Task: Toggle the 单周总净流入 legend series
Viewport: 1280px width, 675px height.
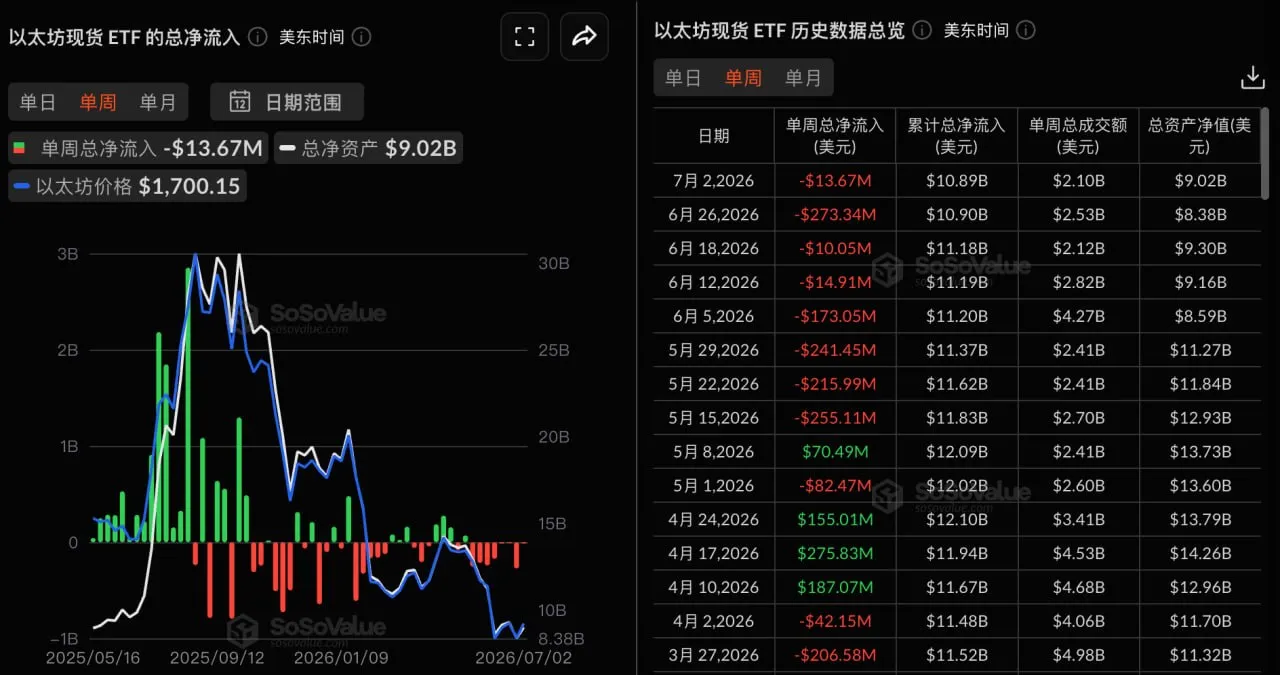Action: tap(138, 149)
